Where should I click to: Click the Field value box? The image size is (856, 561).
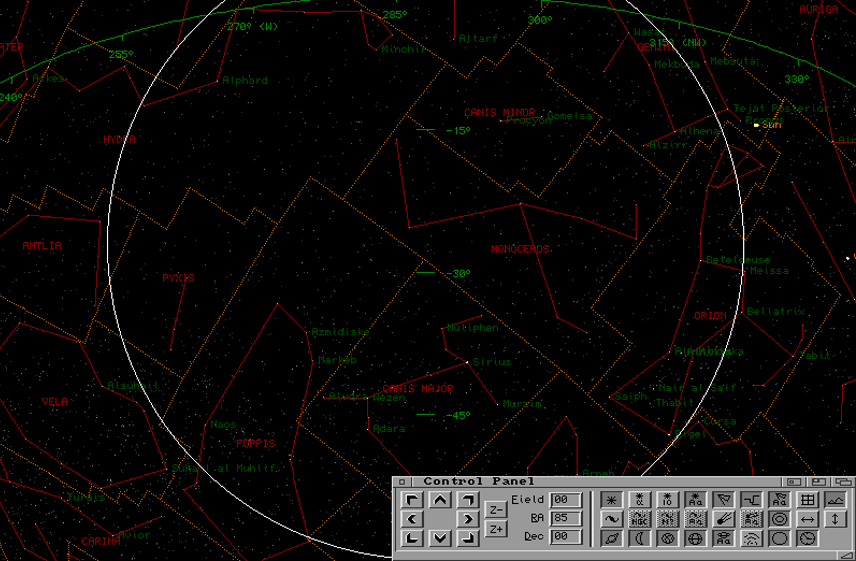click(566, 500)
